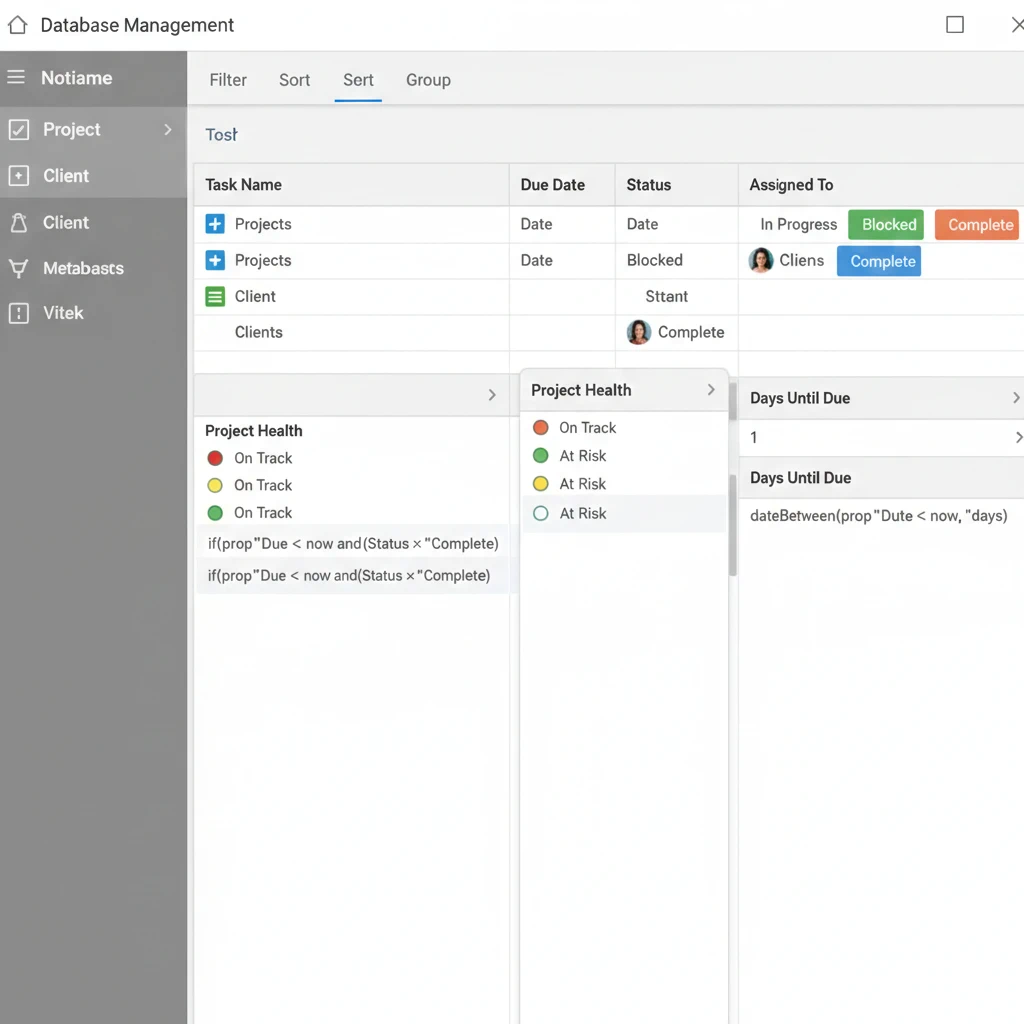Select the Client icon in the sidebar
The width and height of the screenshot is (1024, 1024).
18,176
